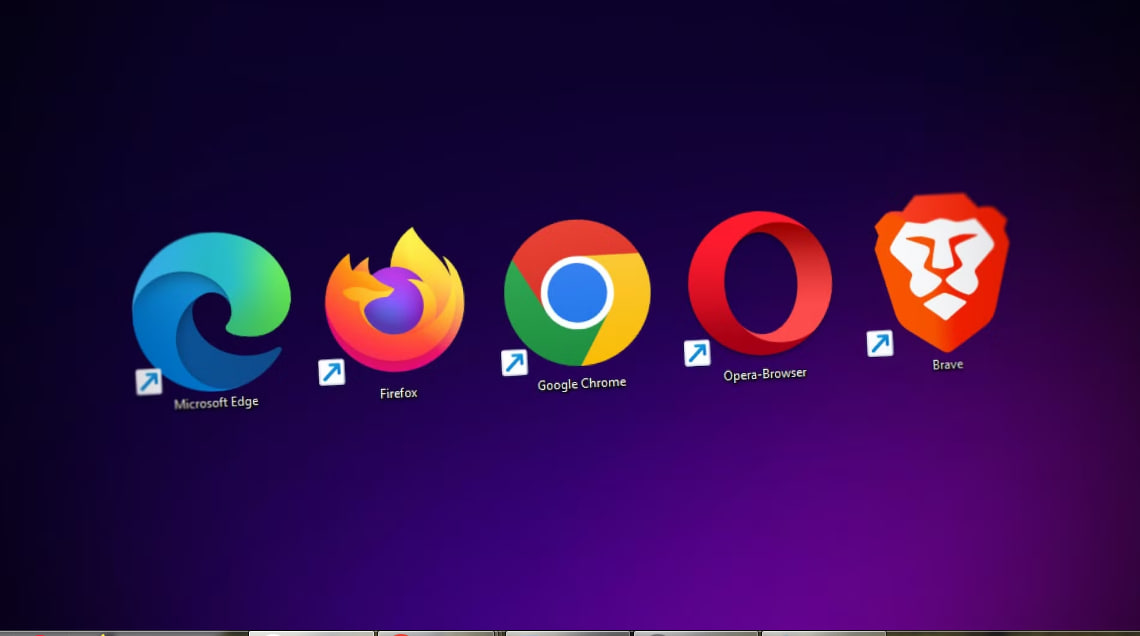1140x636 pixels.
Task: Click empty wallpaper area above the browser icons
Action: click(x=570, y=100)
